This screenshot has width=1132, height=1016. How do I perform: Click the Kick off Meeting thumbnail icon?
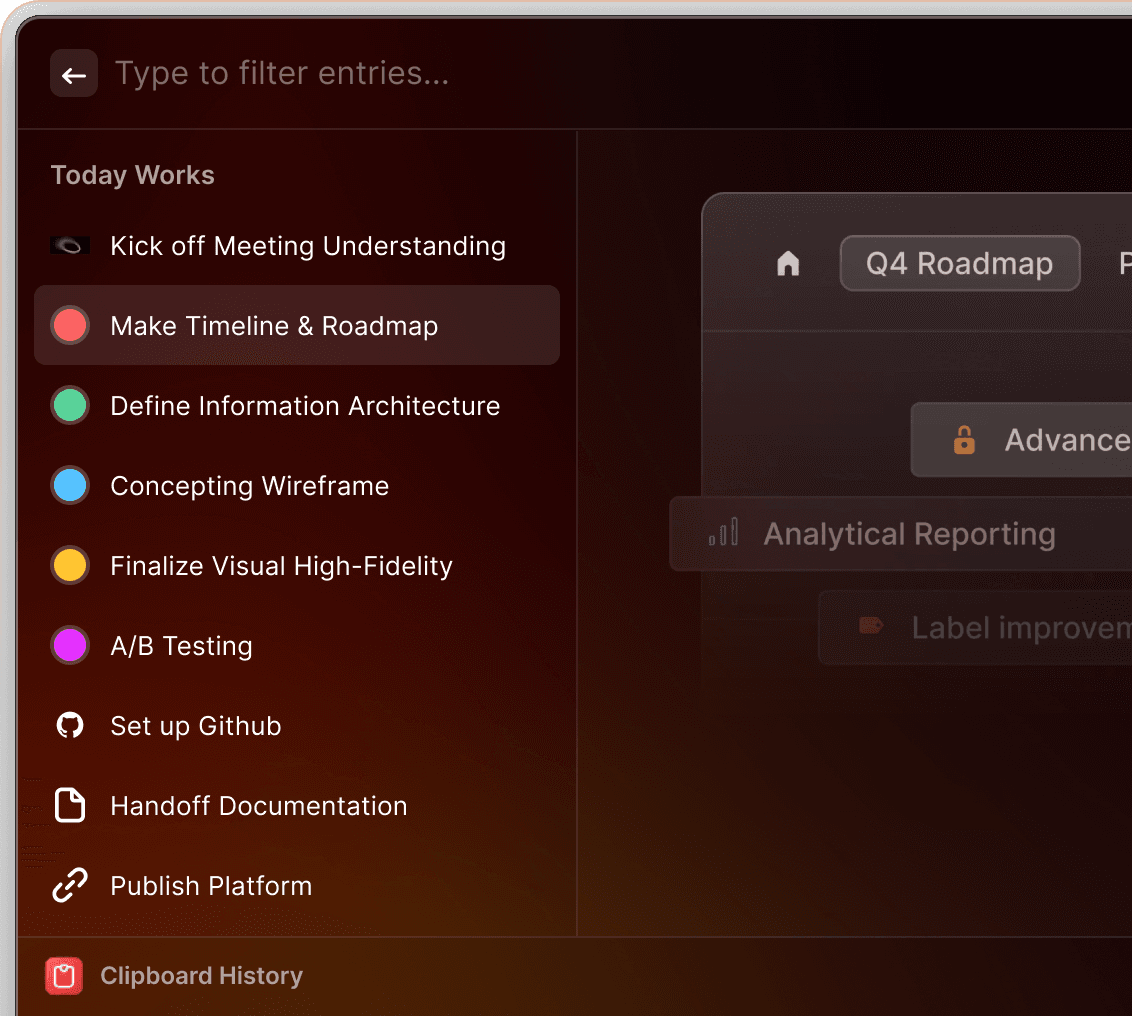tap(70, 246)
